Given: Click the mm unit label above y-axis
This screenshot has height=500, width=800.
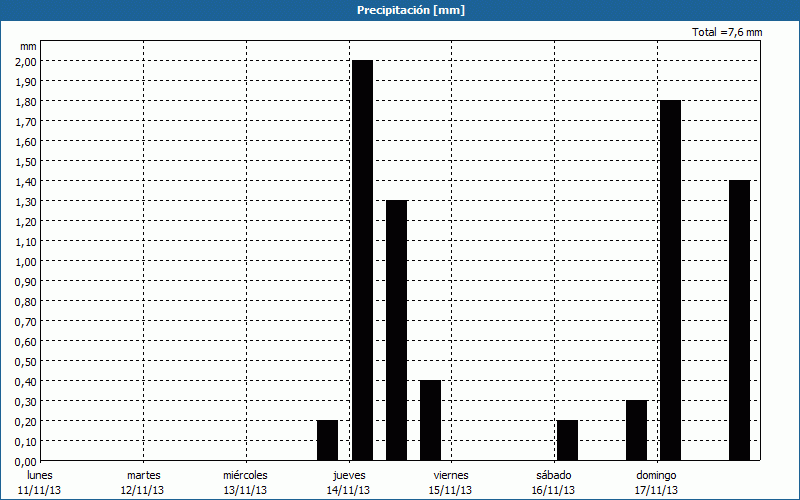Looking at the screenshot, I should coord(28,46).
